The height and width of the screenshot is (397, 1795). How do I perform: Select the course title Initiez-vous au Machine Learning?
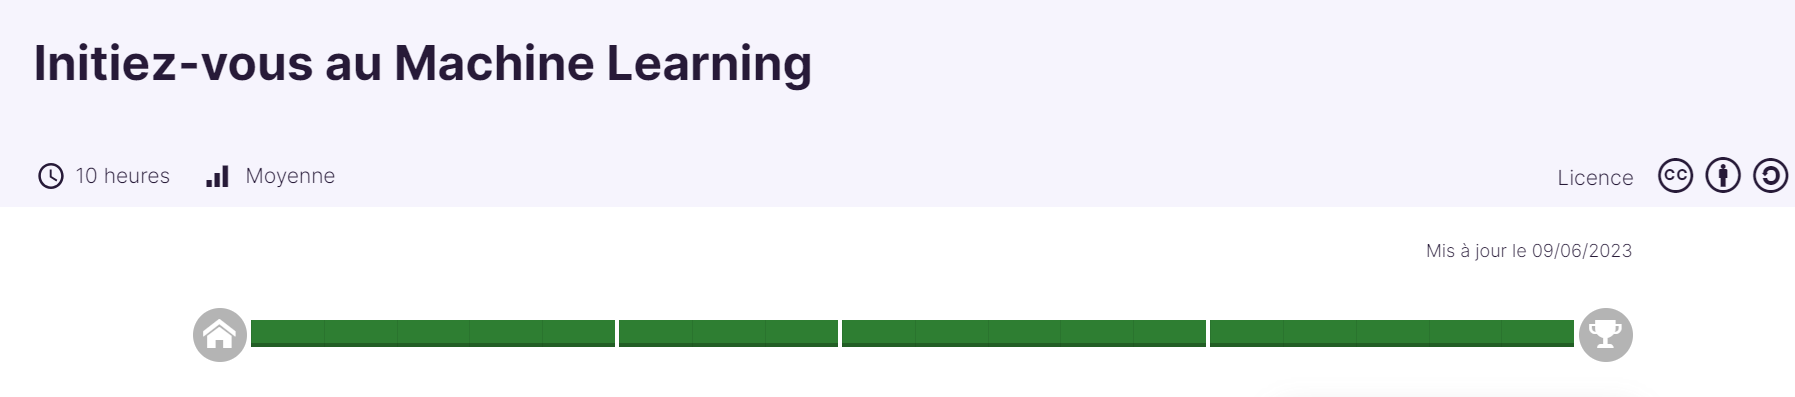pos(423,63)
